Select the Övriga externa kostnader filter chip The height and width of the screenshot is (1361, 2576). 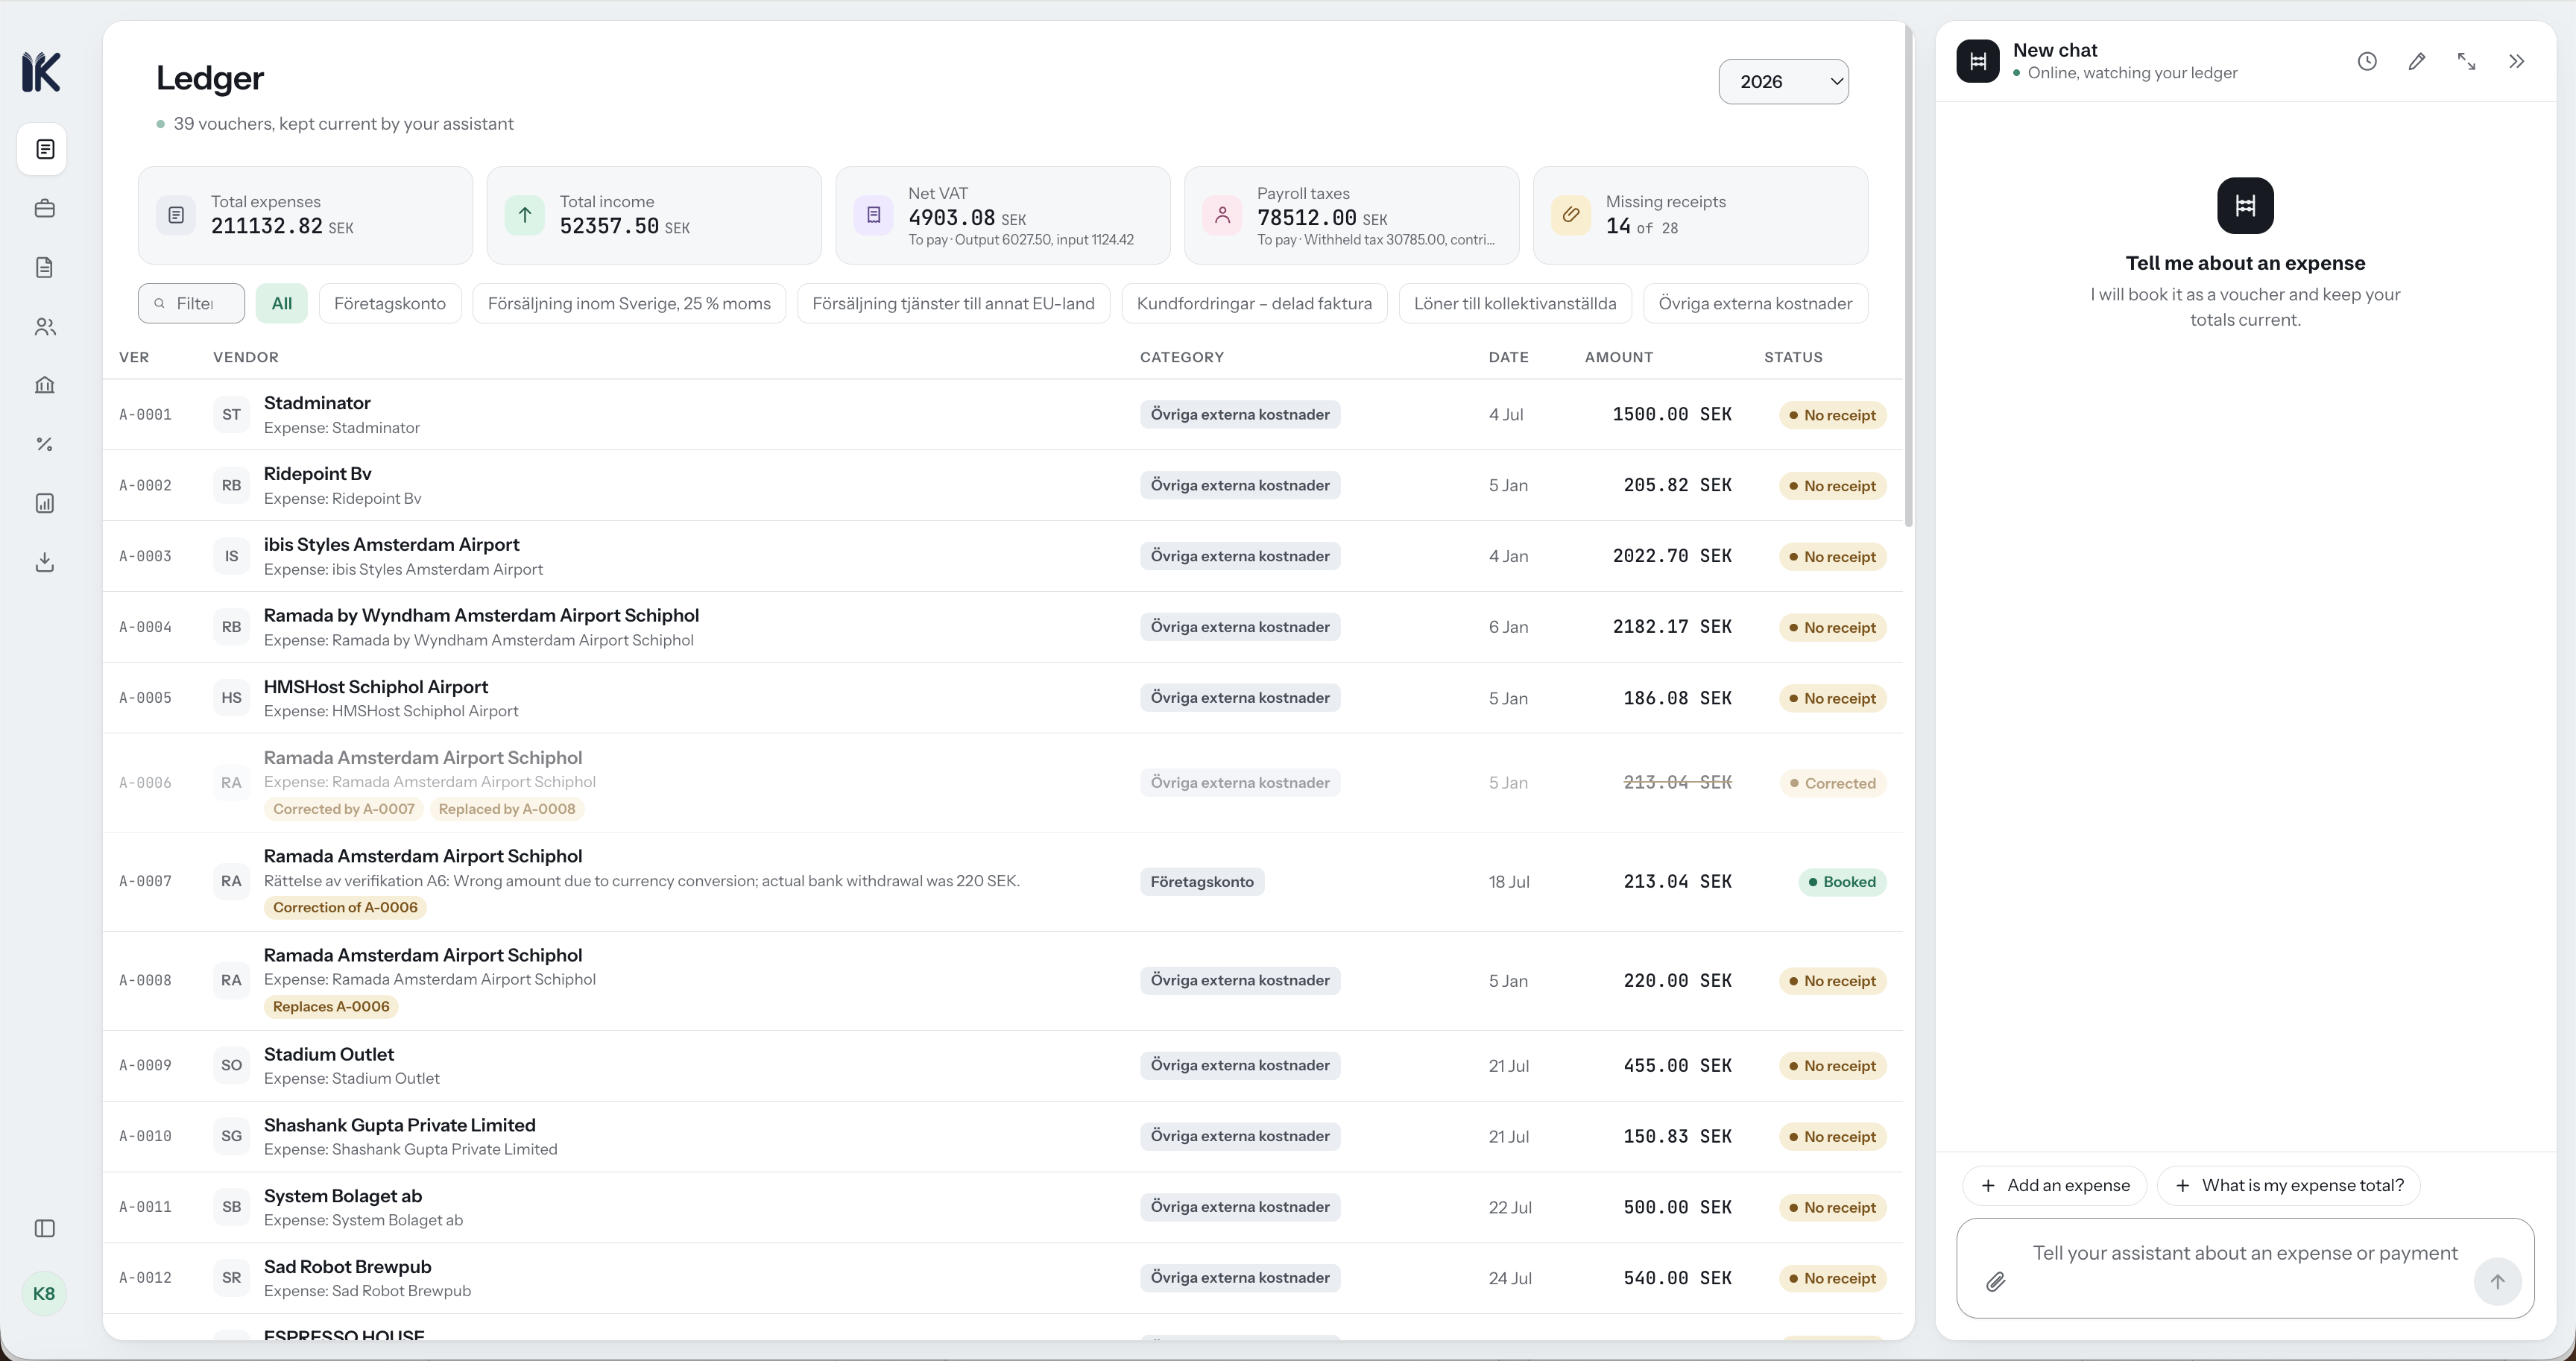pos(1755,303)
